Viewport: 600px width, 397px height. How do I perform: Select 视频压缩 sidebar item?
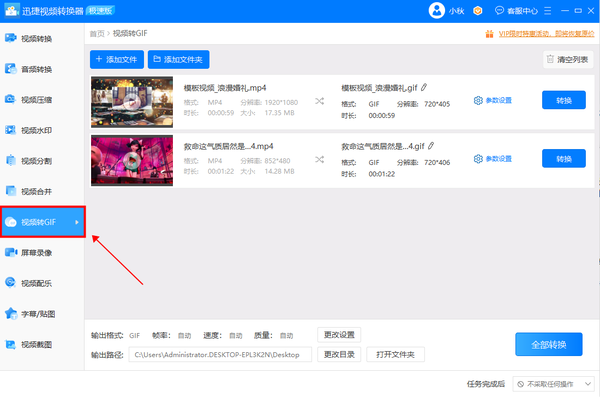coord(42,100)
